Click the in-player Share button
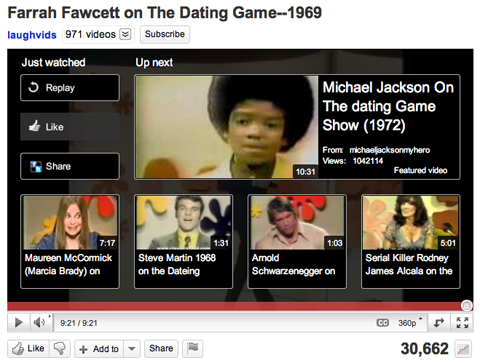Image resolution: width=480 pixels, height=363 pixels. tap(70, 166)
